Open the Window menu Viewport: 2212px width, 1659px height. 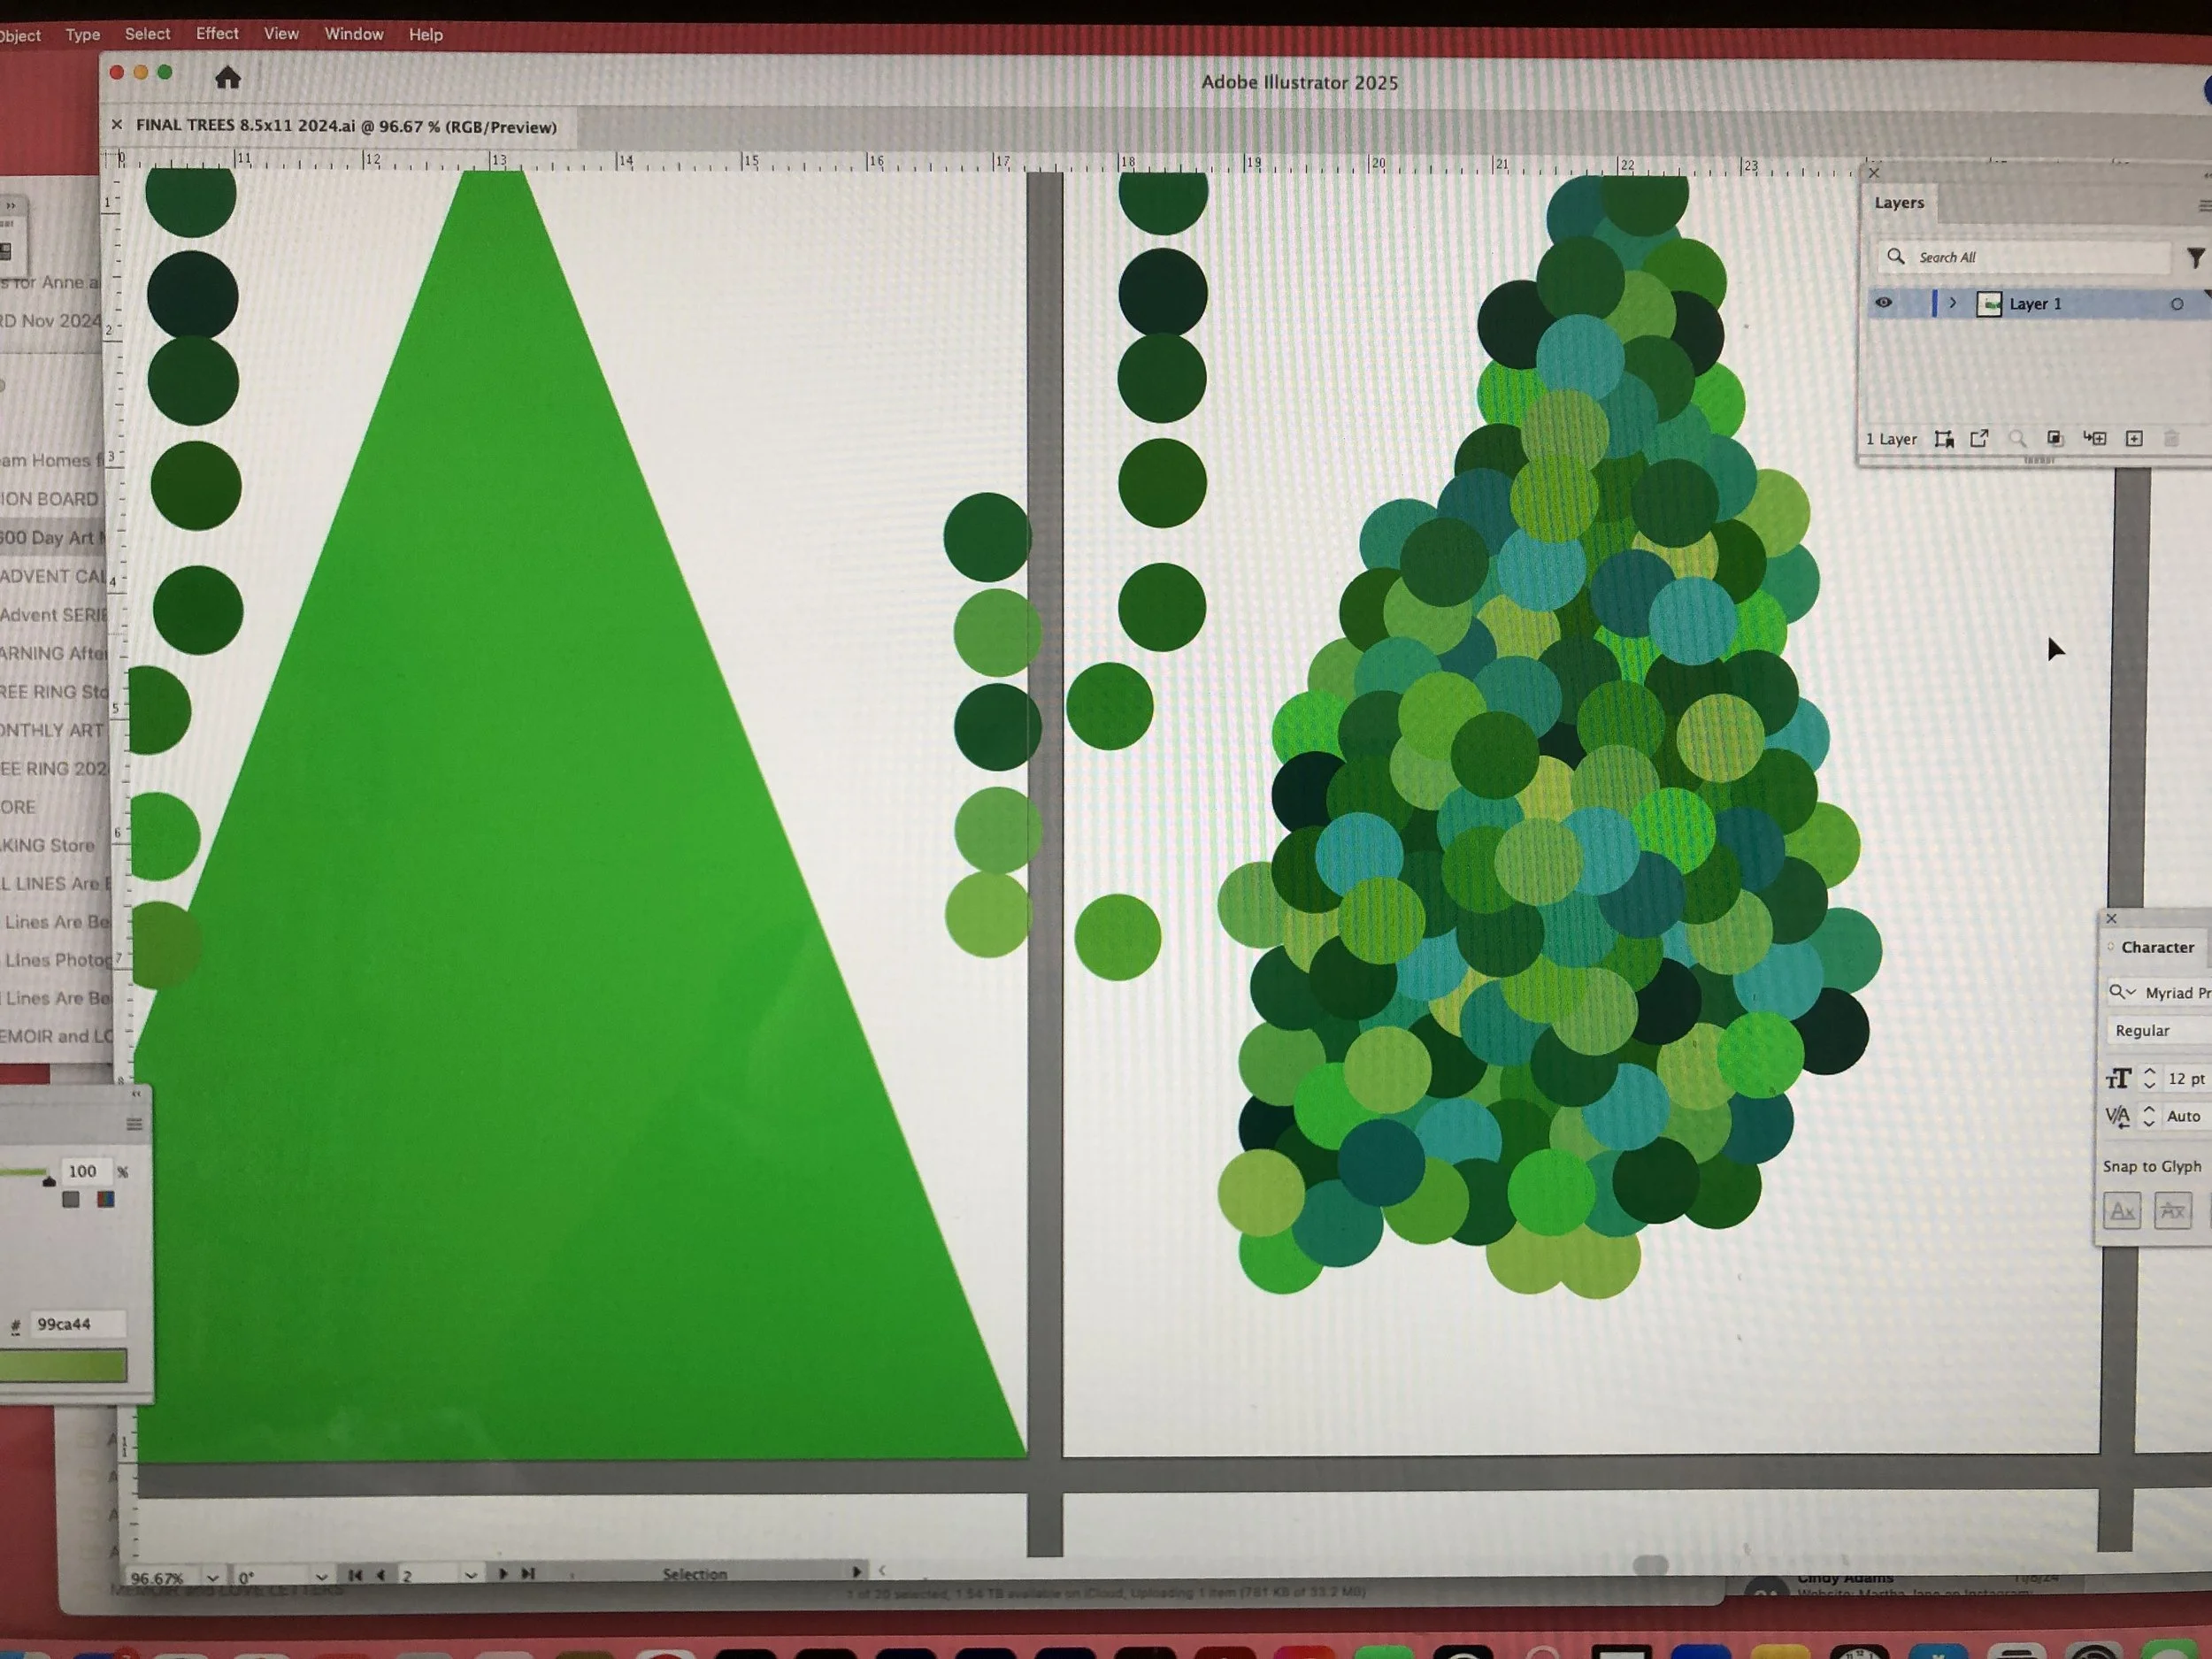pyautogui.click(x=353, y=34)
